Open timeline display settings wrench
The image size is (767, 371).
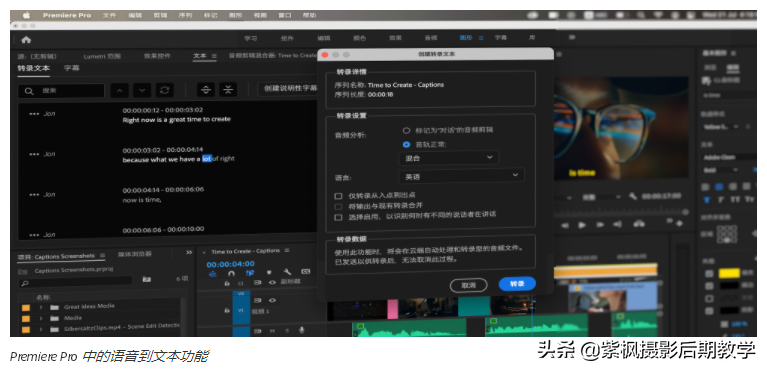[288, 273]
